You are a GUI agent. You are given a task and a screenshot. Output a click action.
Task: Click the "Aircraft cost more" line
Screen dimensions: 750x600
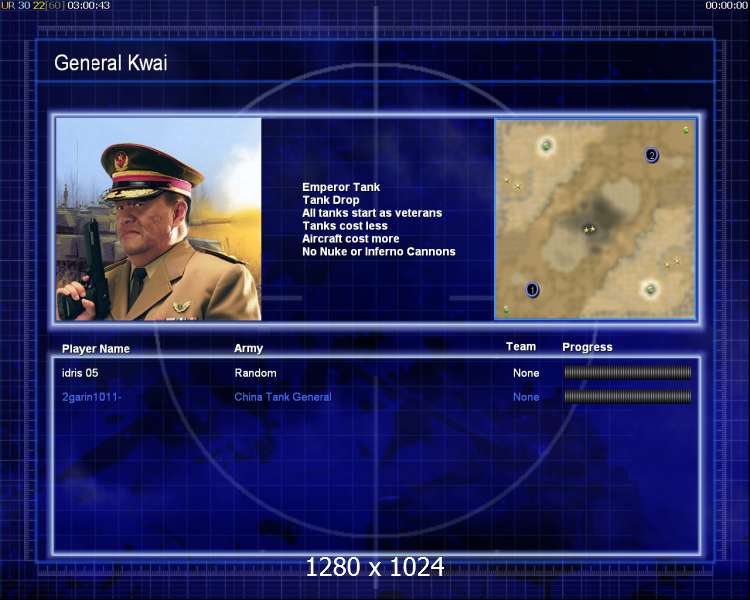351,239
